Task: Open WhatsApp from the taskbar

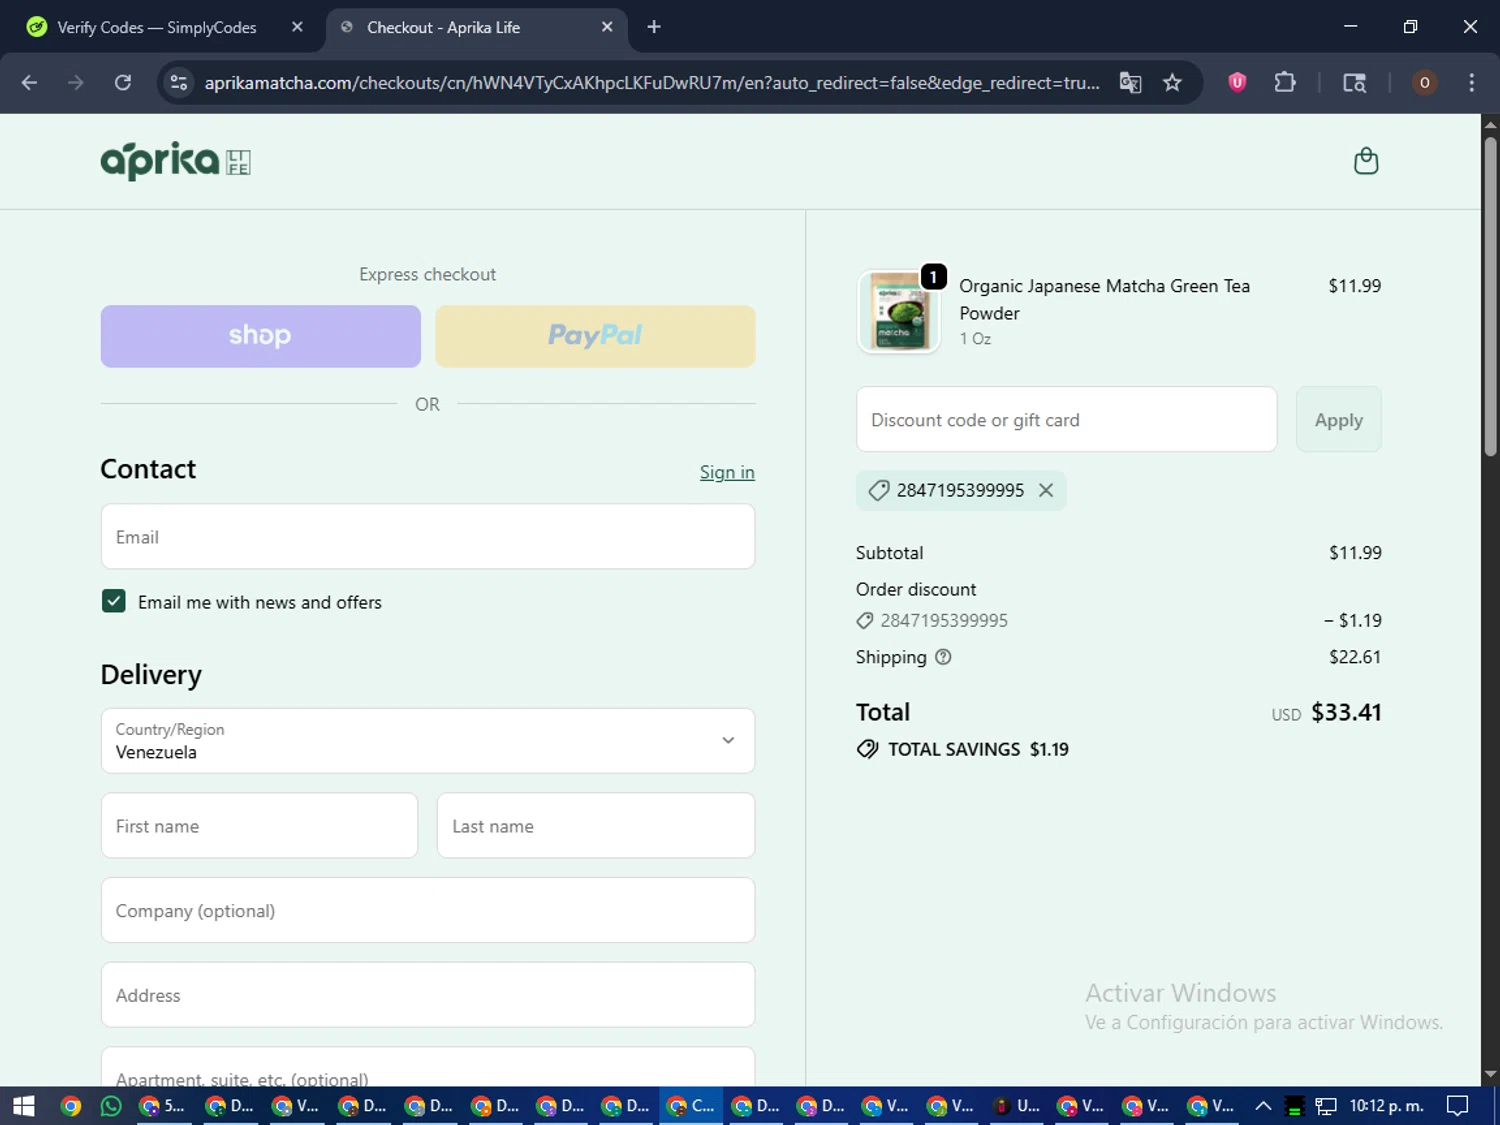Action: pyautogui.click(x=111, y=1106)
